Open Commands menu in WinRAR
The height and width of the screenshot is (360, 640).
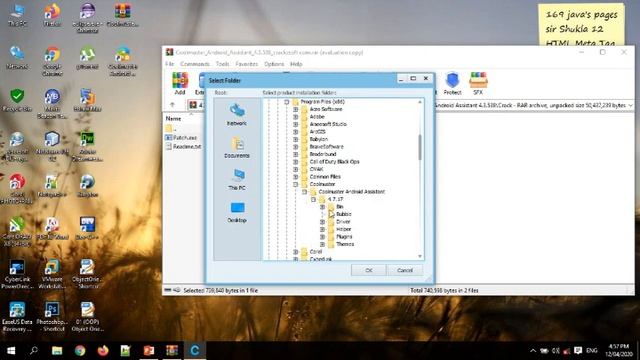click(195, 64)
